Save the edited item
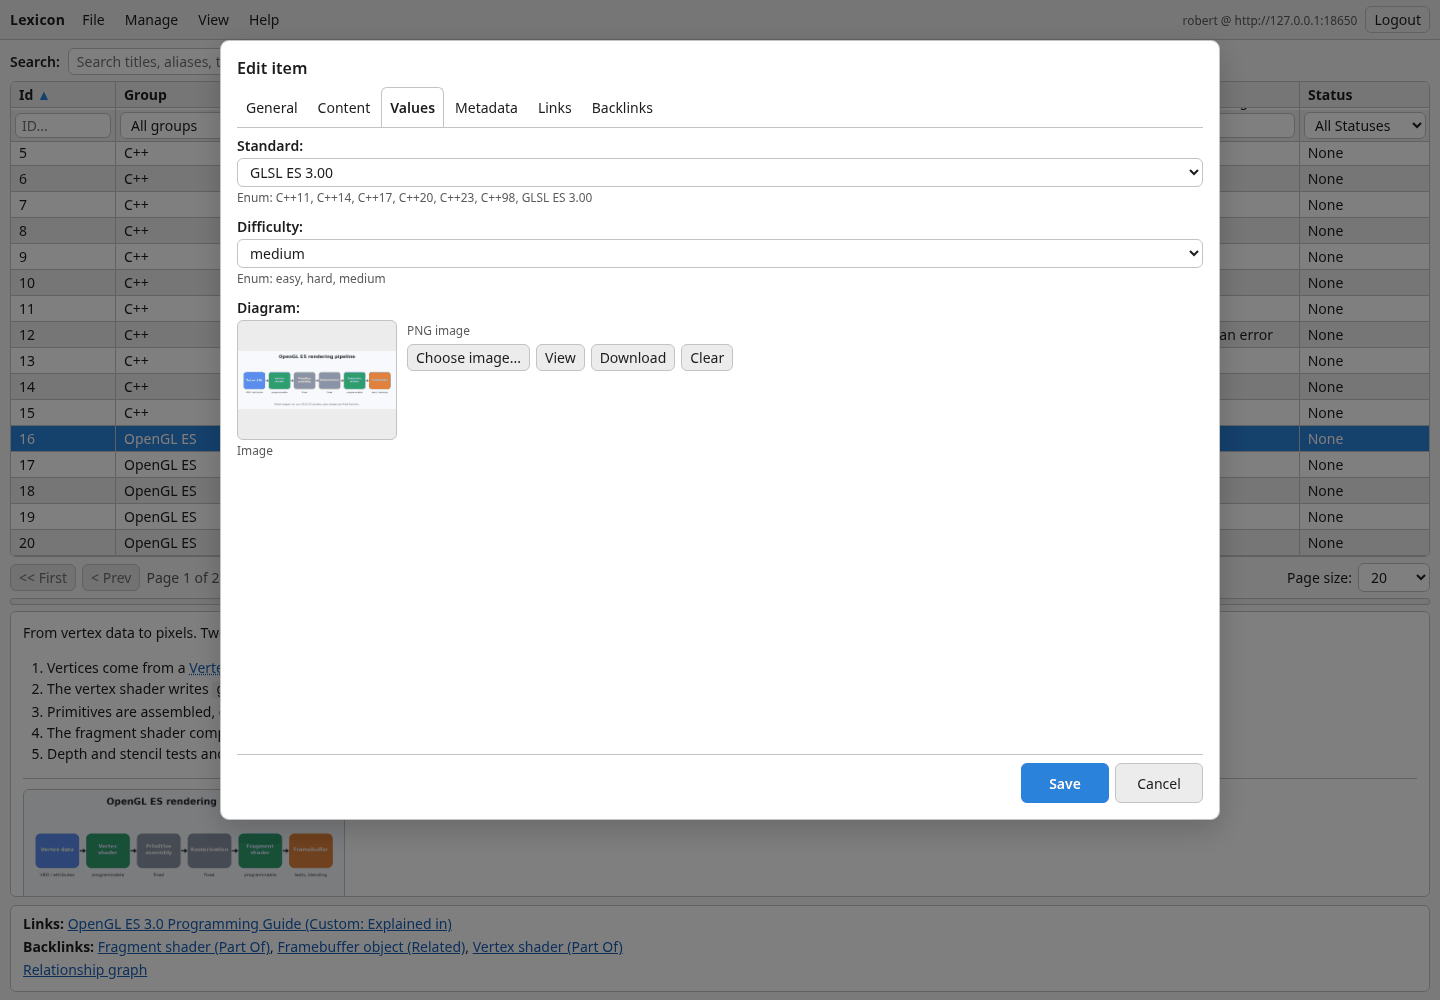This screenshot has width=1440, height=1000. 1065,783
